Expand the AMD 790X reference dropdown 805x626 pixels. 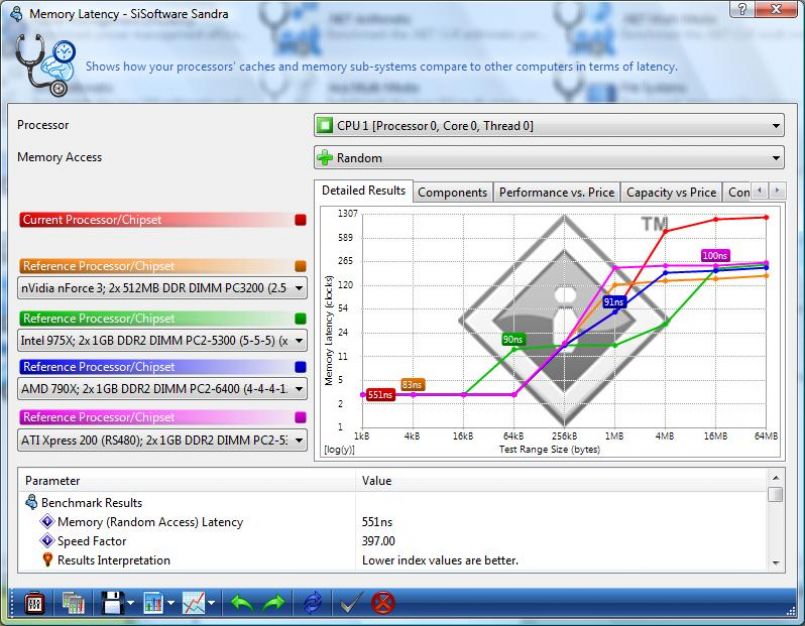(164, 389)
